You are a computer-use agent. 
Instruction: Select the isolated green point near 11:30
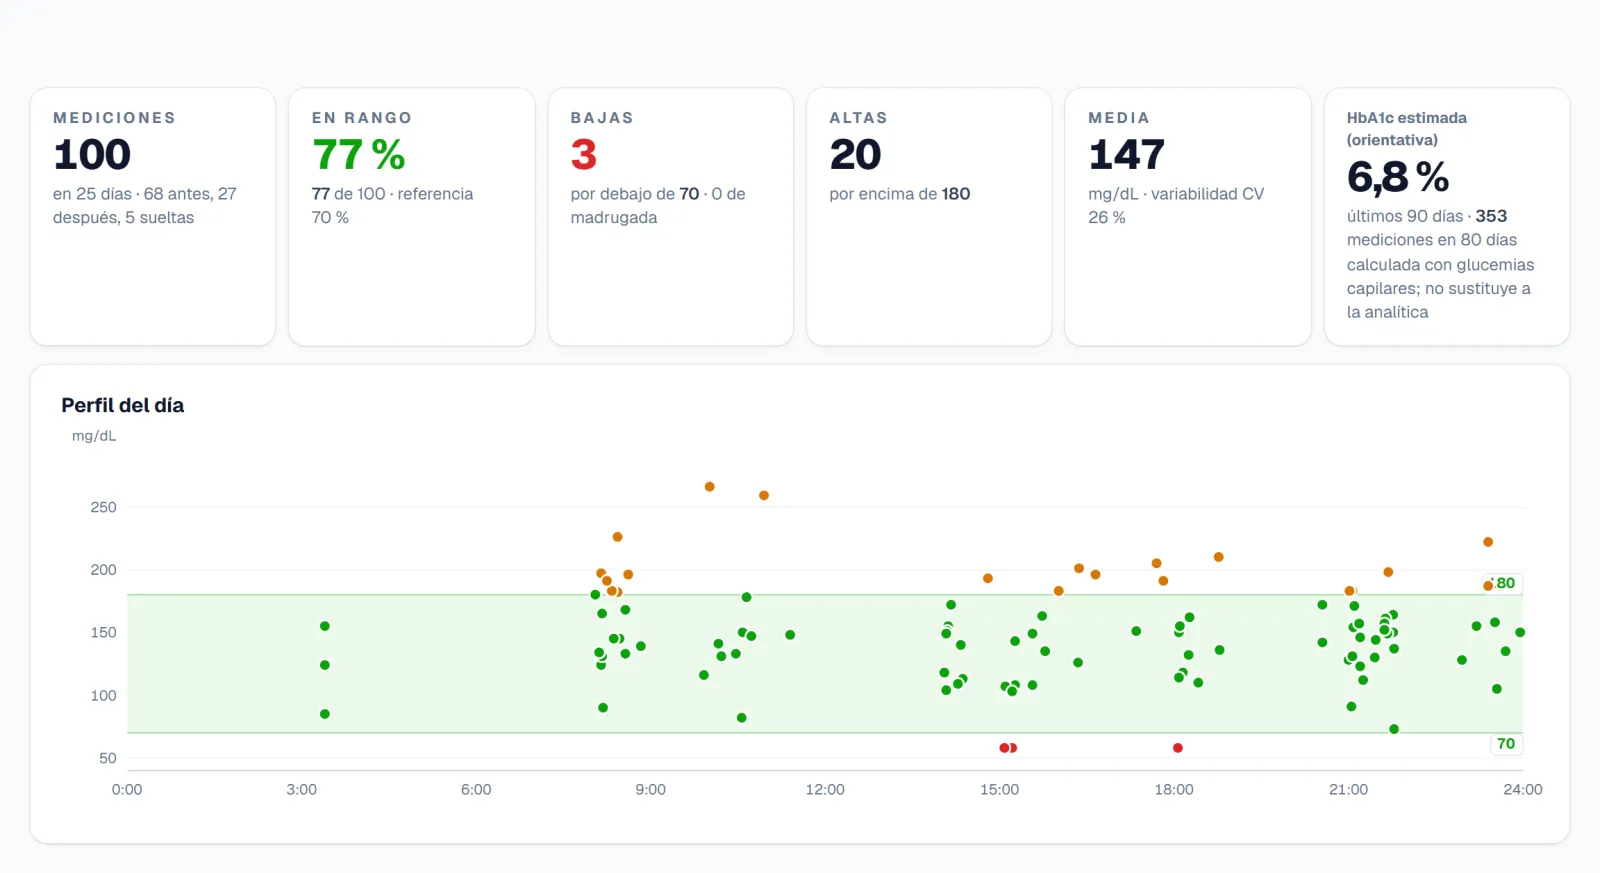click(x=790, y=635)
